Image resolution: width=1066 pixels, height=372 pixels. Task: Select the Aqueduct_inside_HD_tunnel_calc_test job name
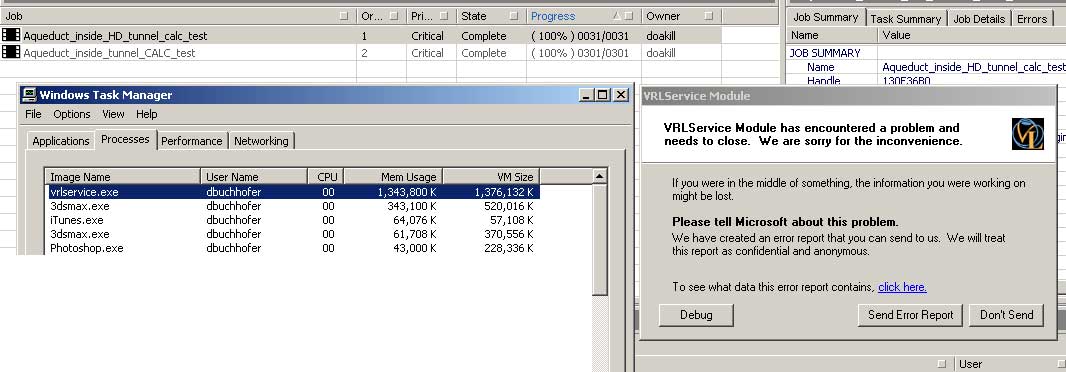pyautogui.click(x=115, y=35)
